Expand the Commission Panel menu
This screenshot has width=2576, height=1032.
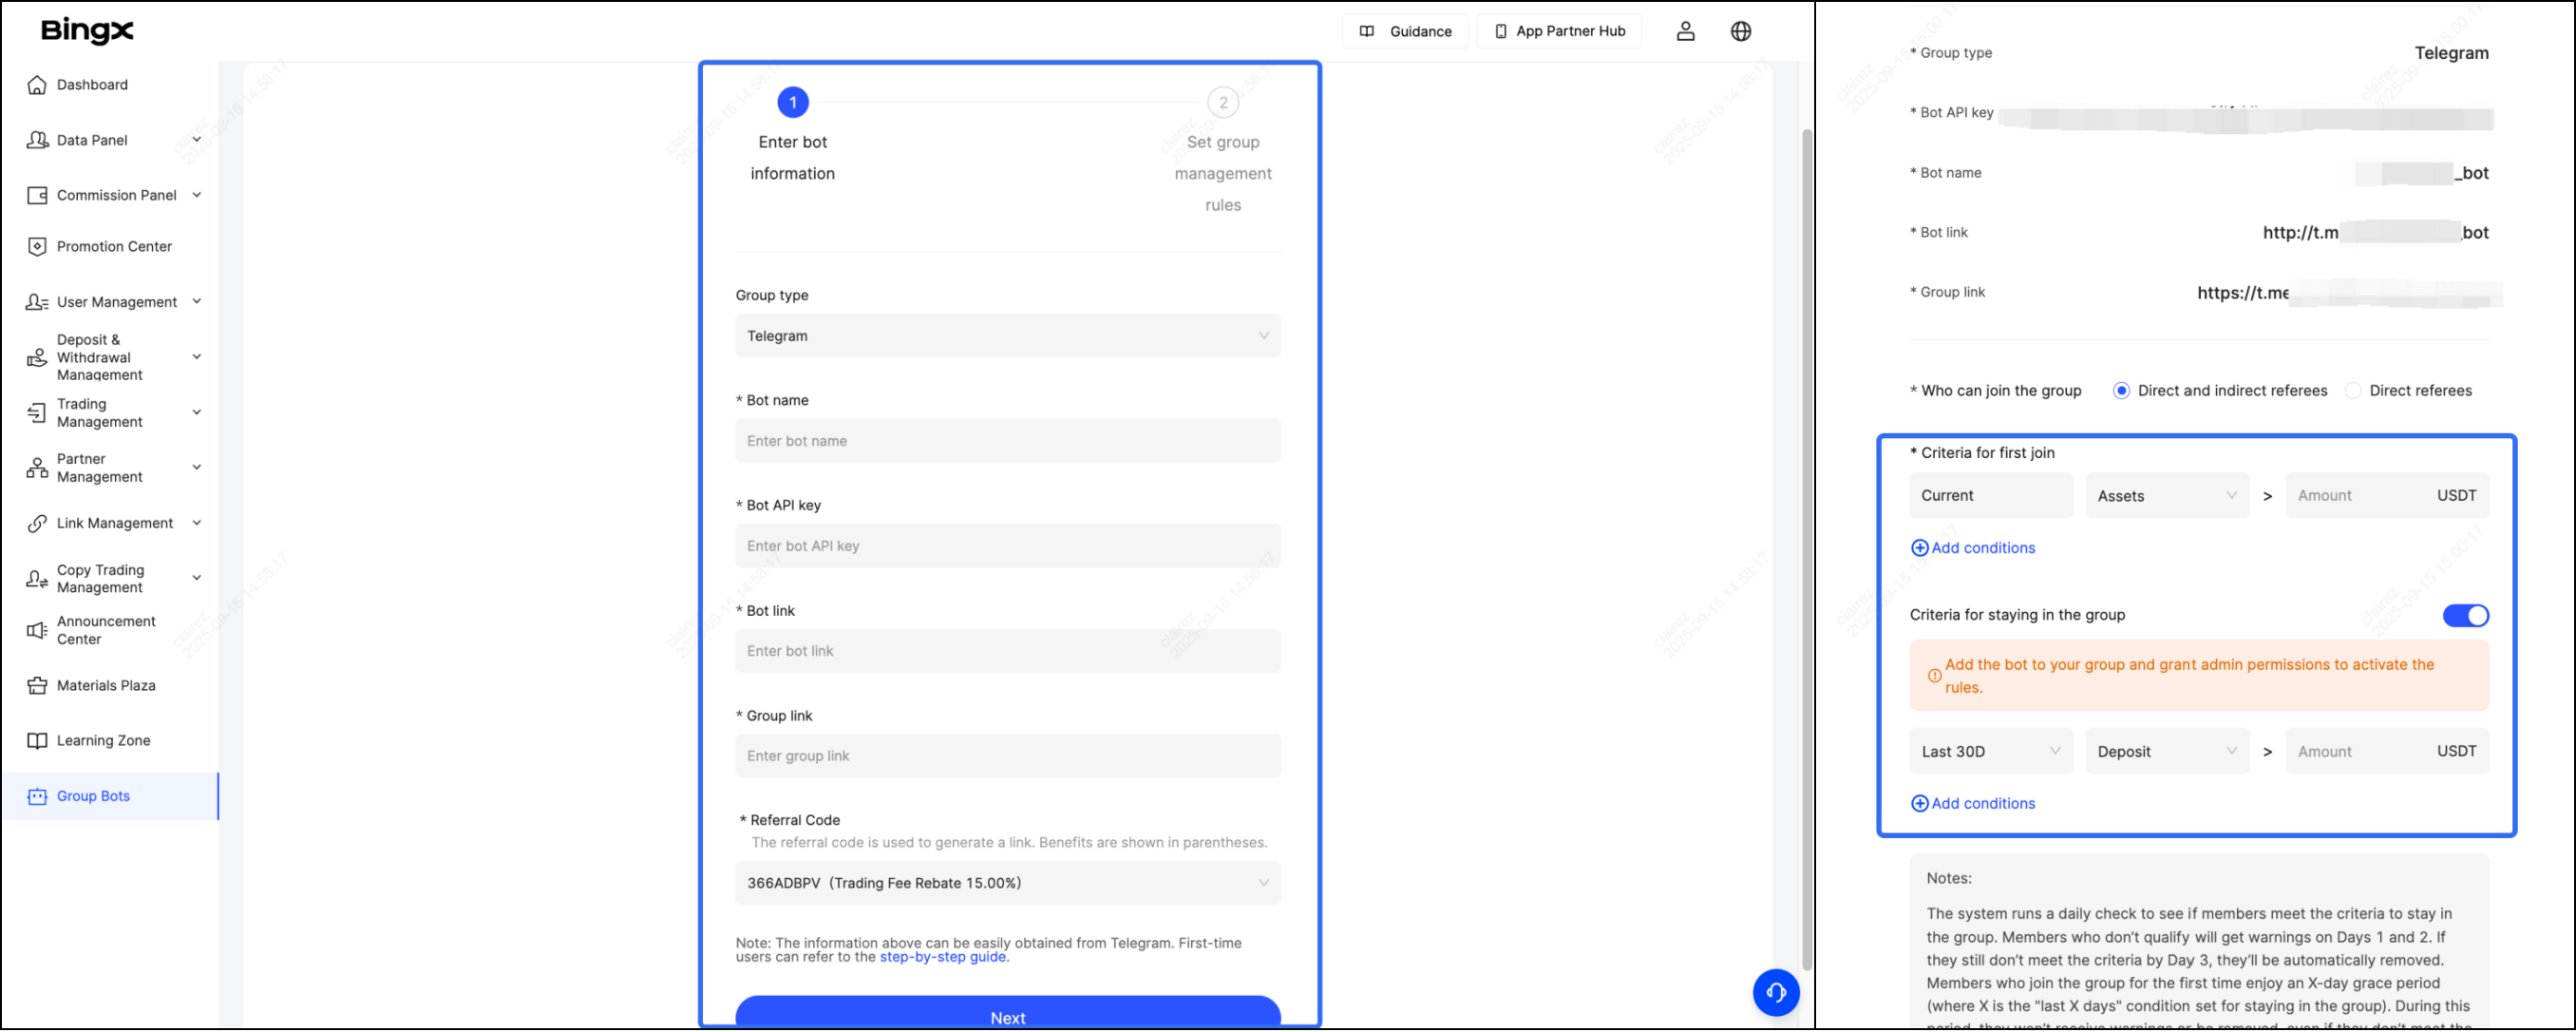click(x=116, y=195)
